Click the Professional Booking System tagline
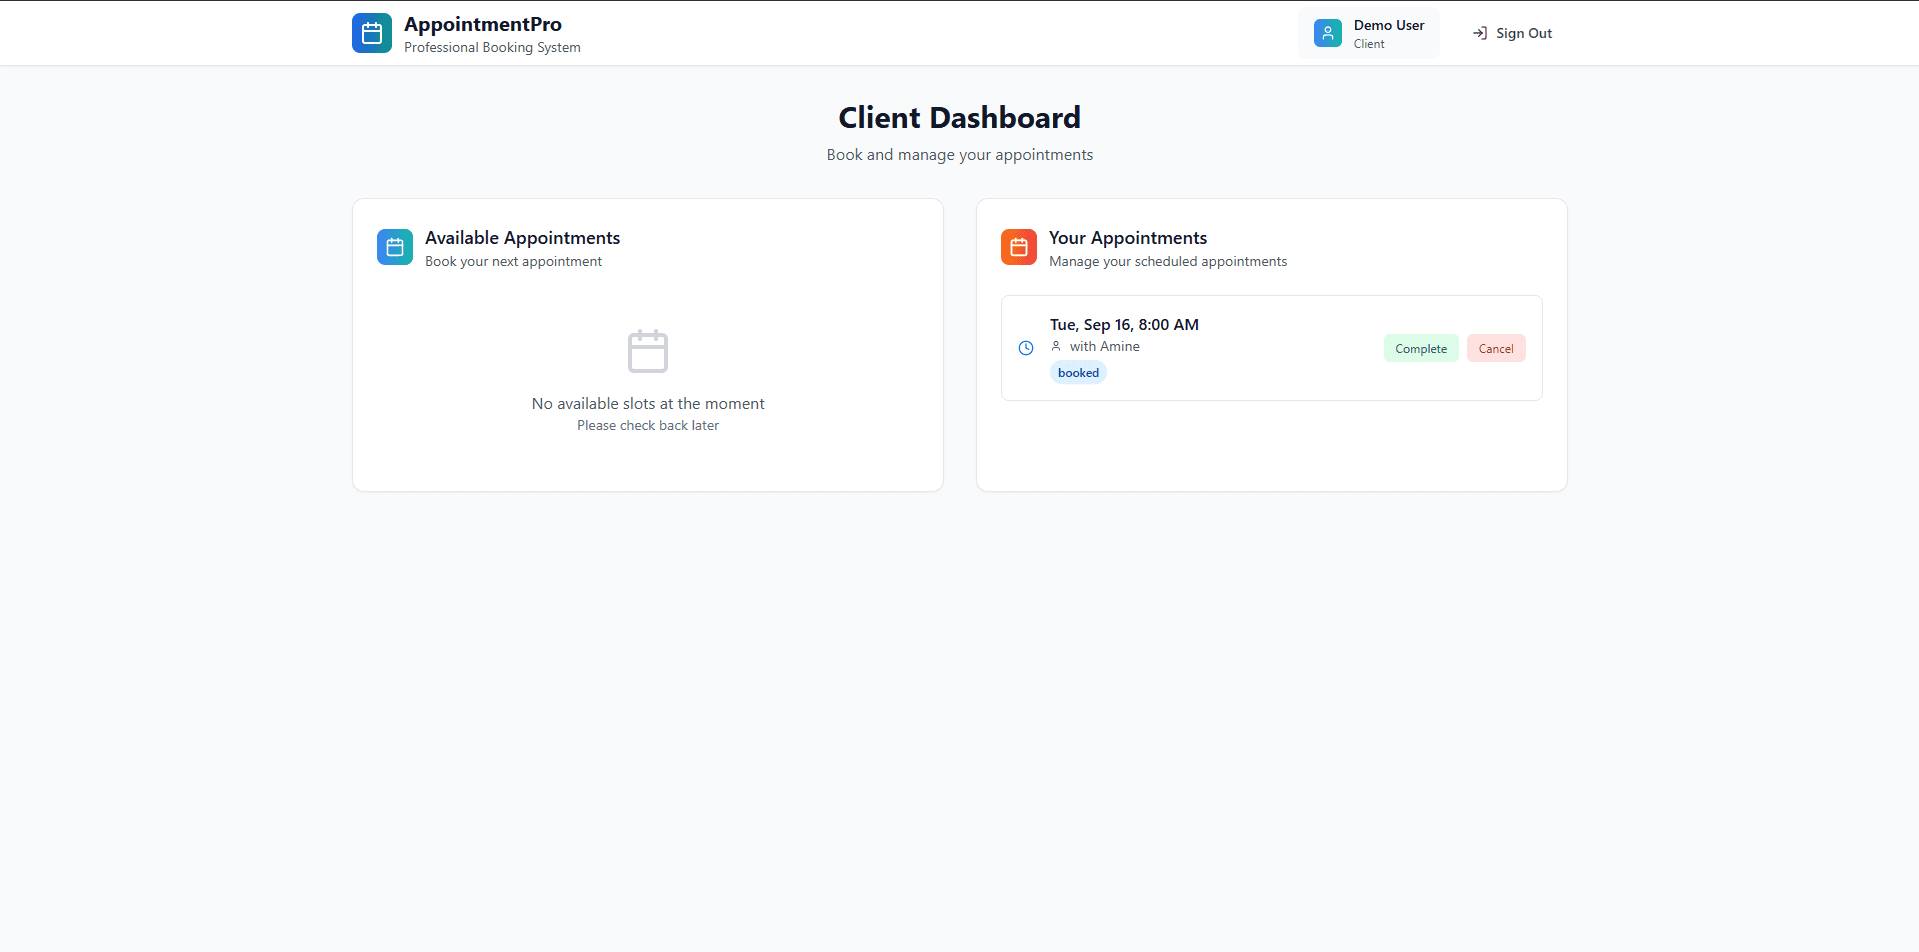 (x=492, y=47)
